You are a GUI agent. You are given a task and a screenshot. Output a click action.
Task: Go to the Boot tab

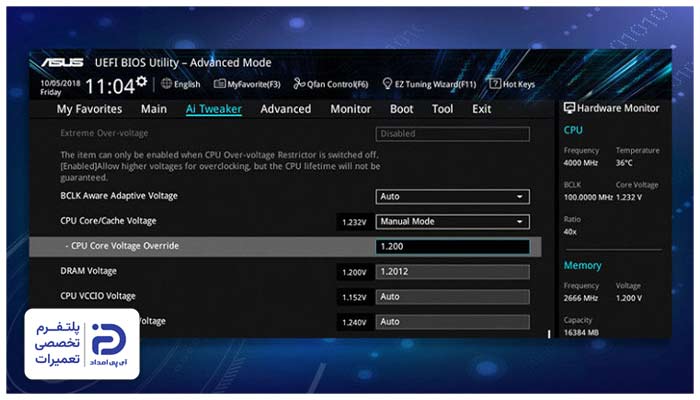tap(401, 109)
